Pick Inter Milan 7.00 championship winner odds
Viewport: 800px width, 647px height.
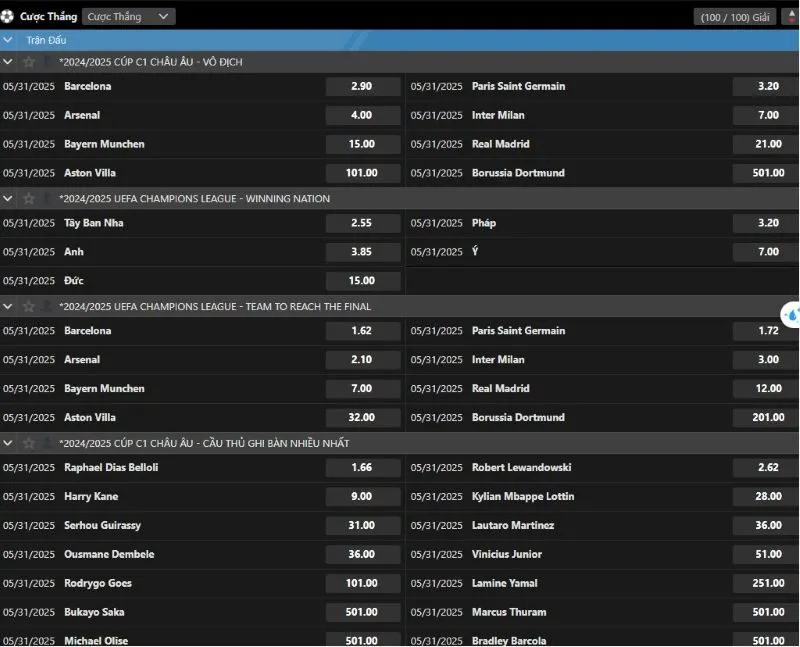coord(768,116)
